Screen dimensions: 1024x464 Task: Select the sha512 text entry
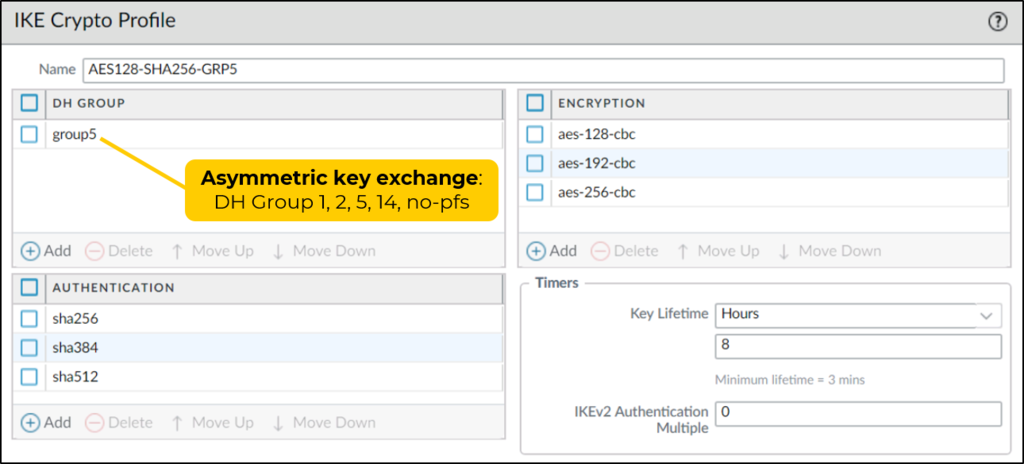75,376
